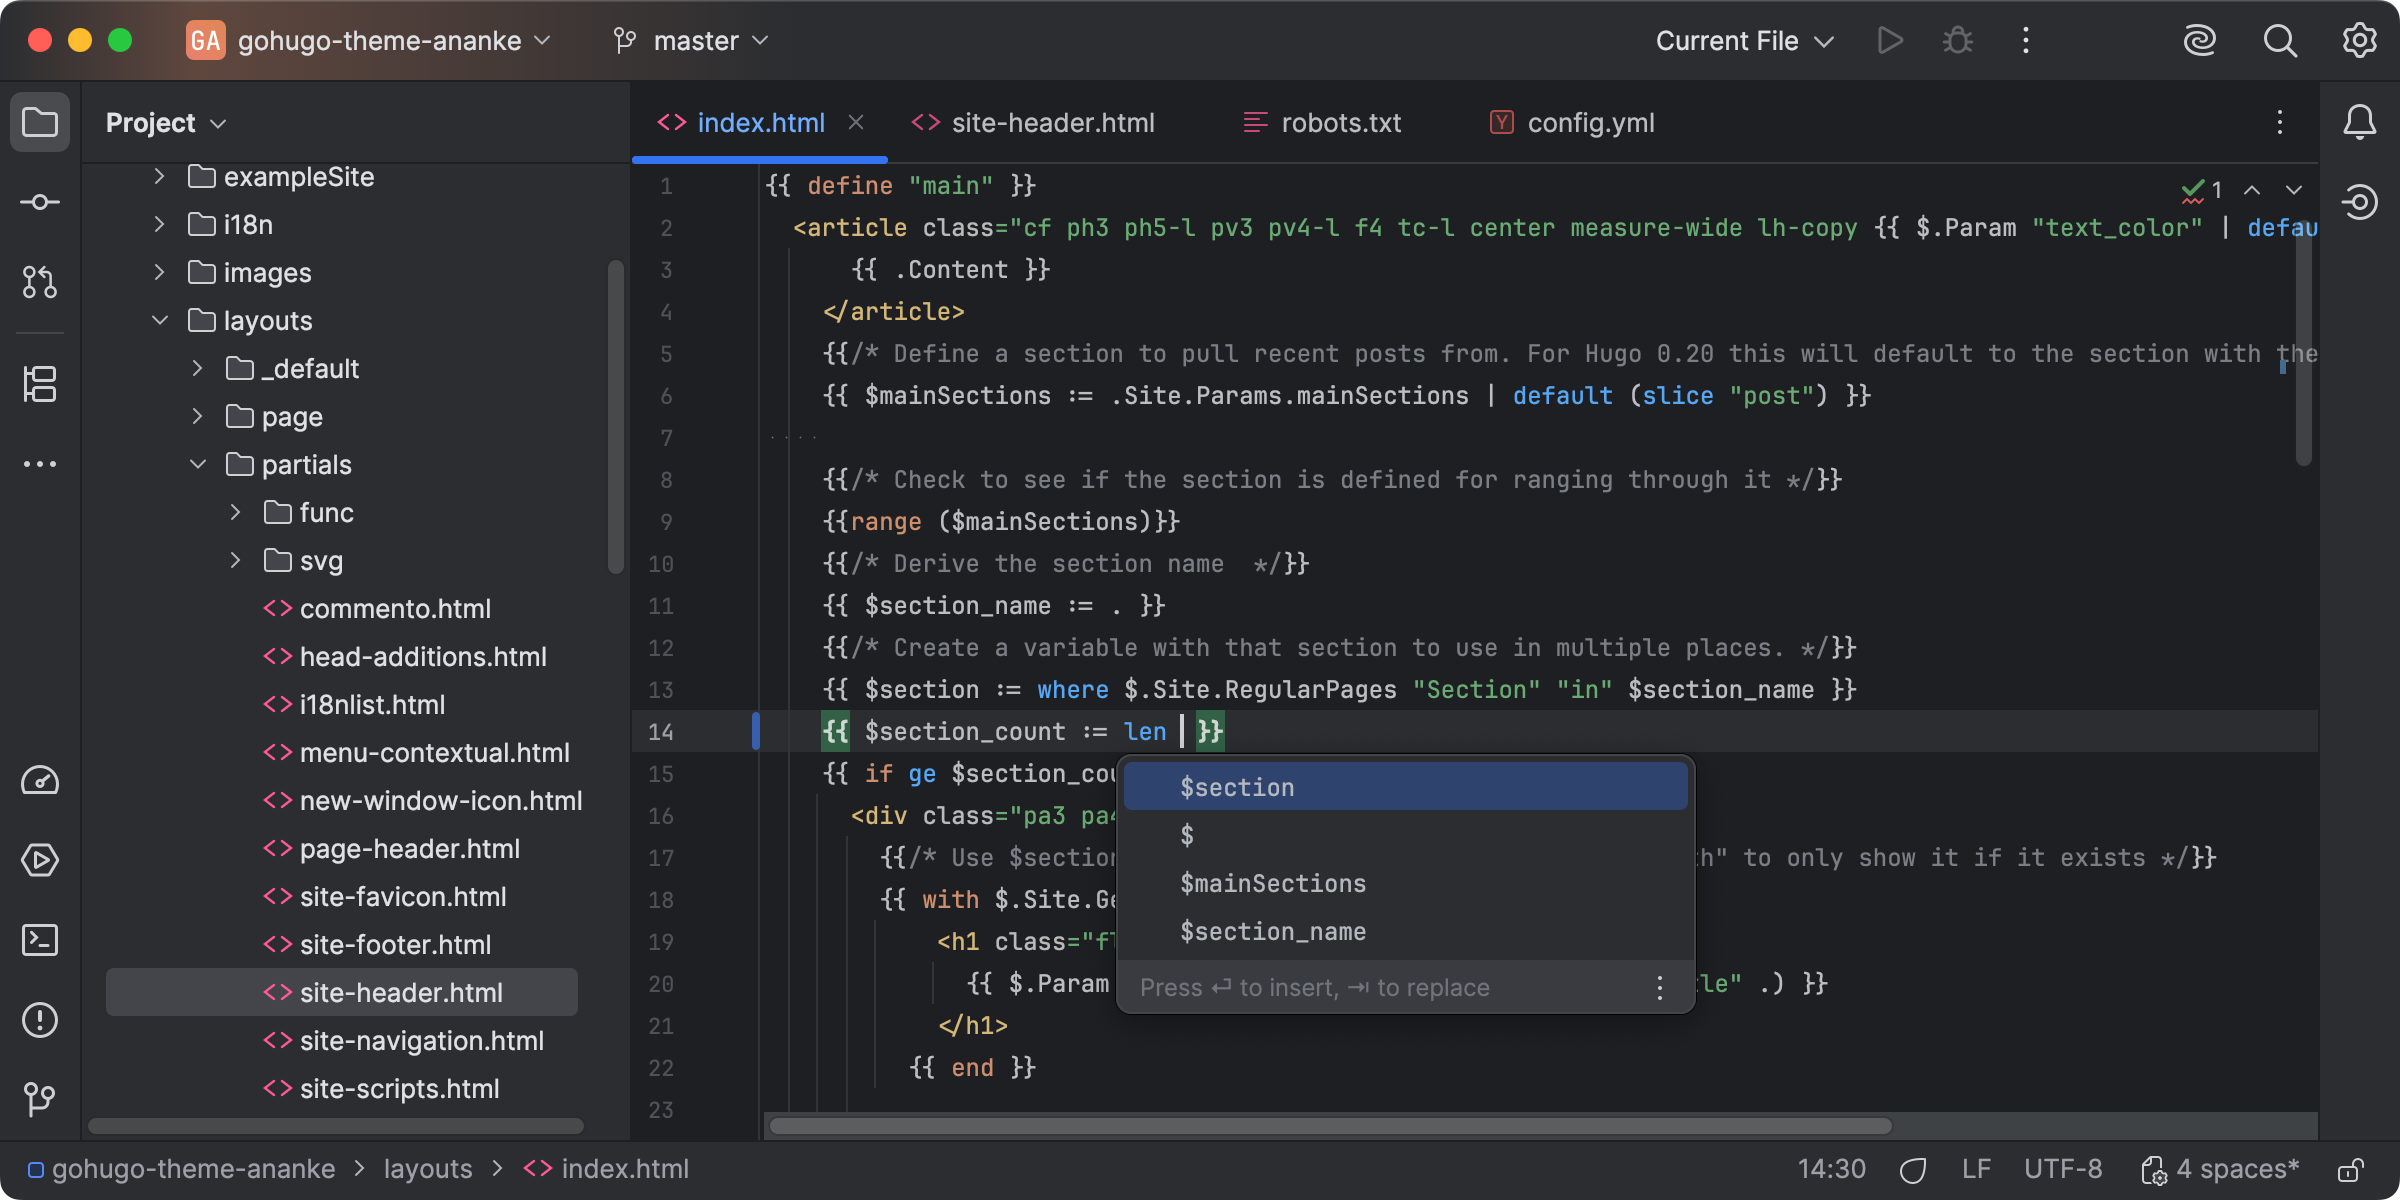Image resolution: width=2400 pixels, height=1200 pixels.
Task: Click layouts breadcrumb in the navigation bar
Action: tap(428, 1169)
